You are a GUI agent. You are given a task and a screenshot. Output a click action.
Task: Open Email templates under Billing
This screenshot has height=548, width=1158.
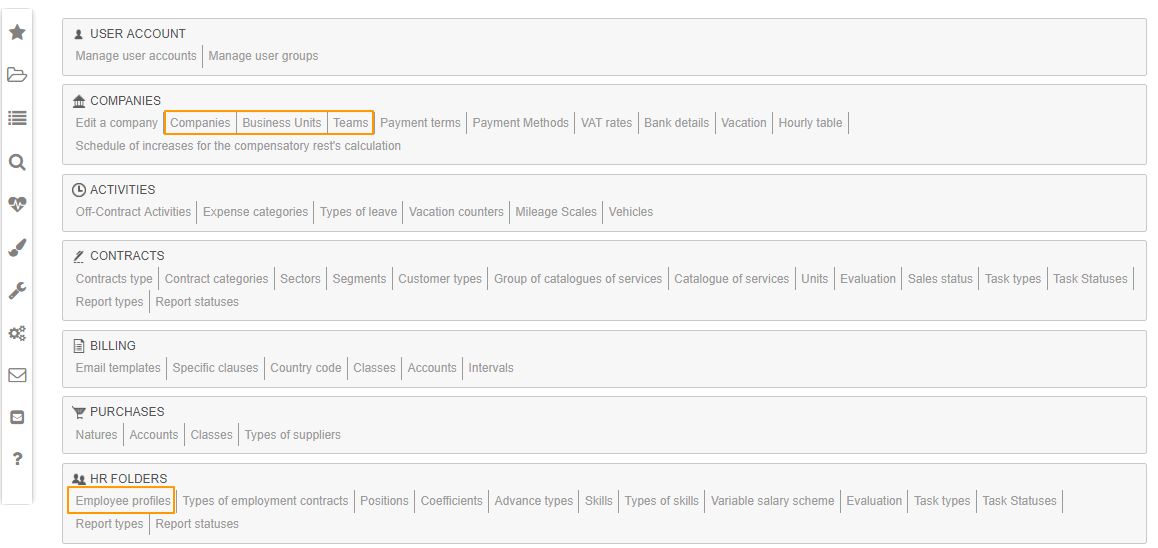[x=118, y=368]
